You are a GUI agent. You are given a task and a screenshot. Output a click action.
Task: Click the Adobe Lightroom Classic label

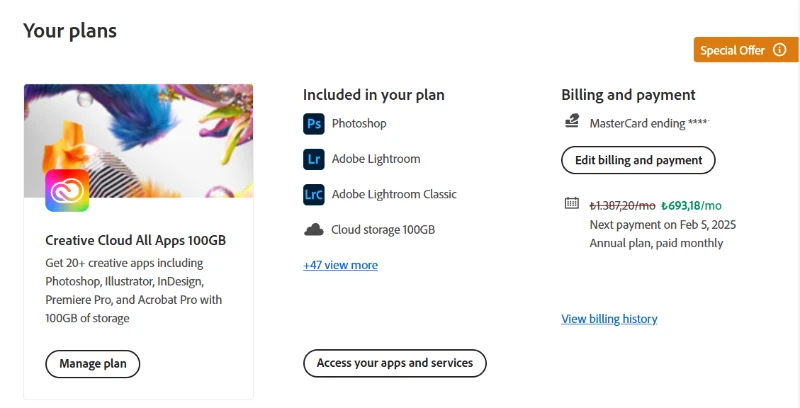(394, 194)
